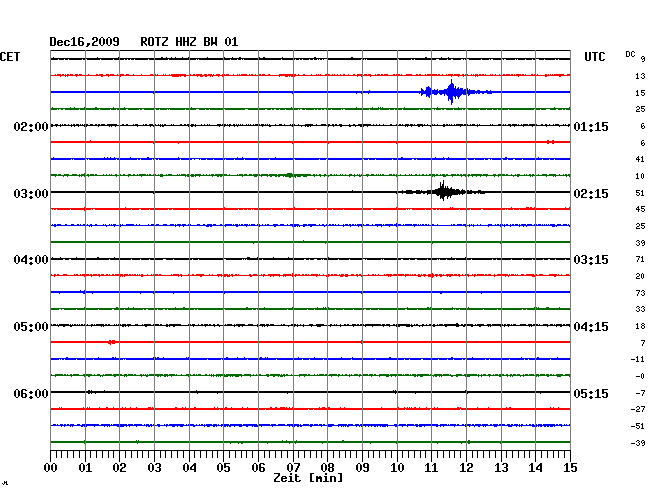
Task: Click DC value 41 in right column
Action: coord(640,159)
